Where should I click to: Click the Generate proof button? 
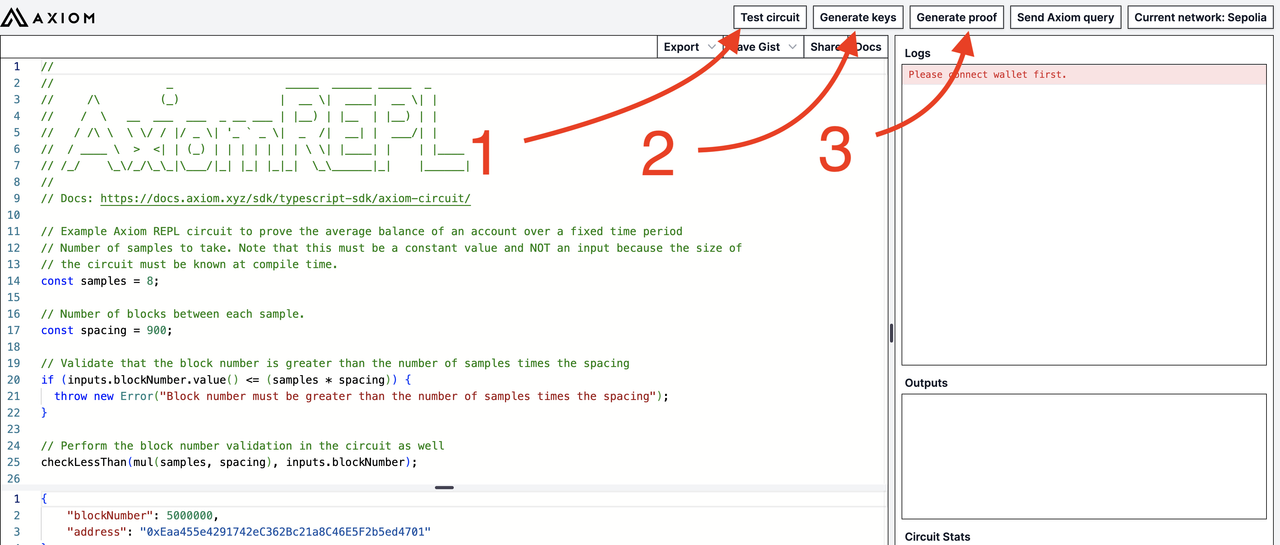coord(956,17)
